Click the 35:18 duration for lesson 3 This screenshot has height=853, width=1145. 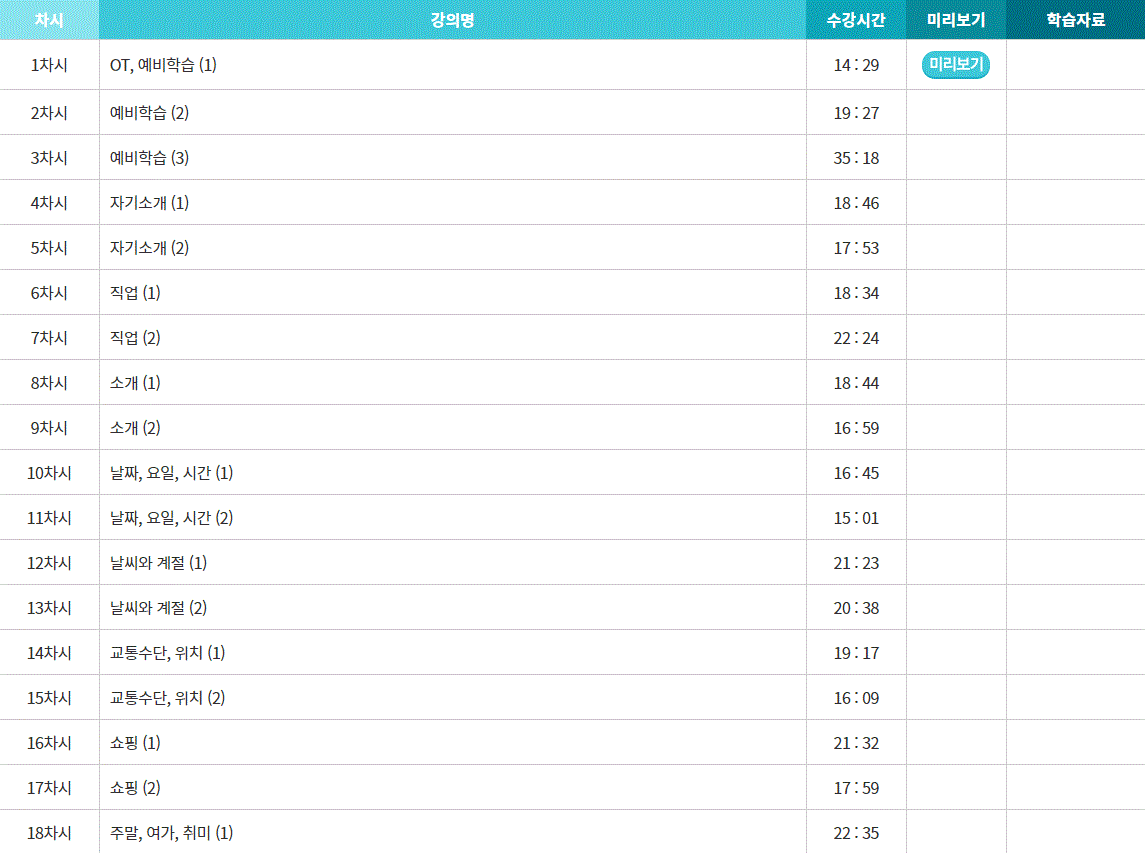(856, 158)
